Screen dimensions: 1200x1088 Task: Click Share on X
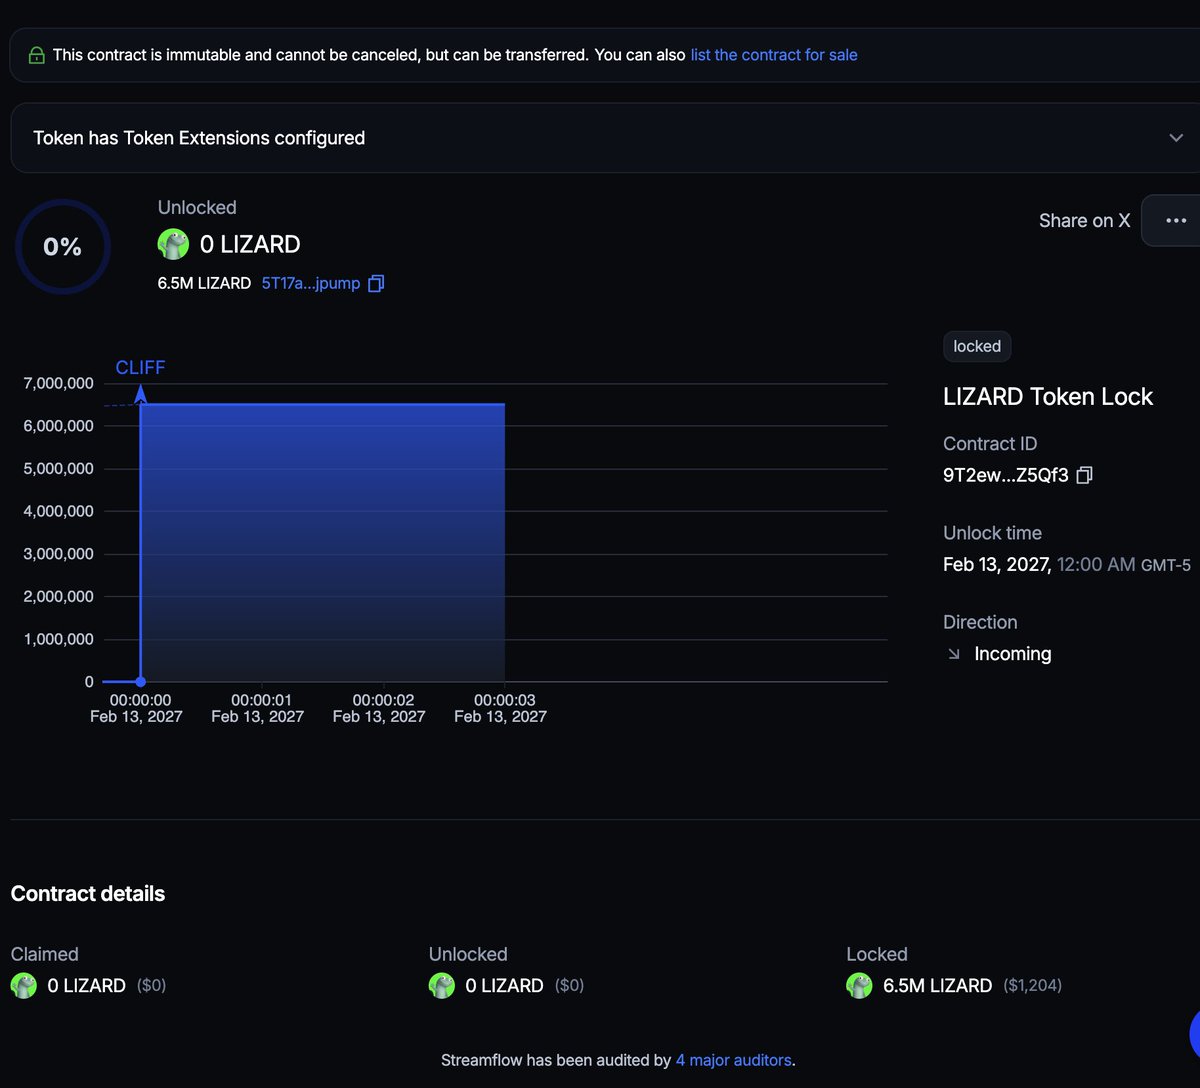coord(1084,220)
